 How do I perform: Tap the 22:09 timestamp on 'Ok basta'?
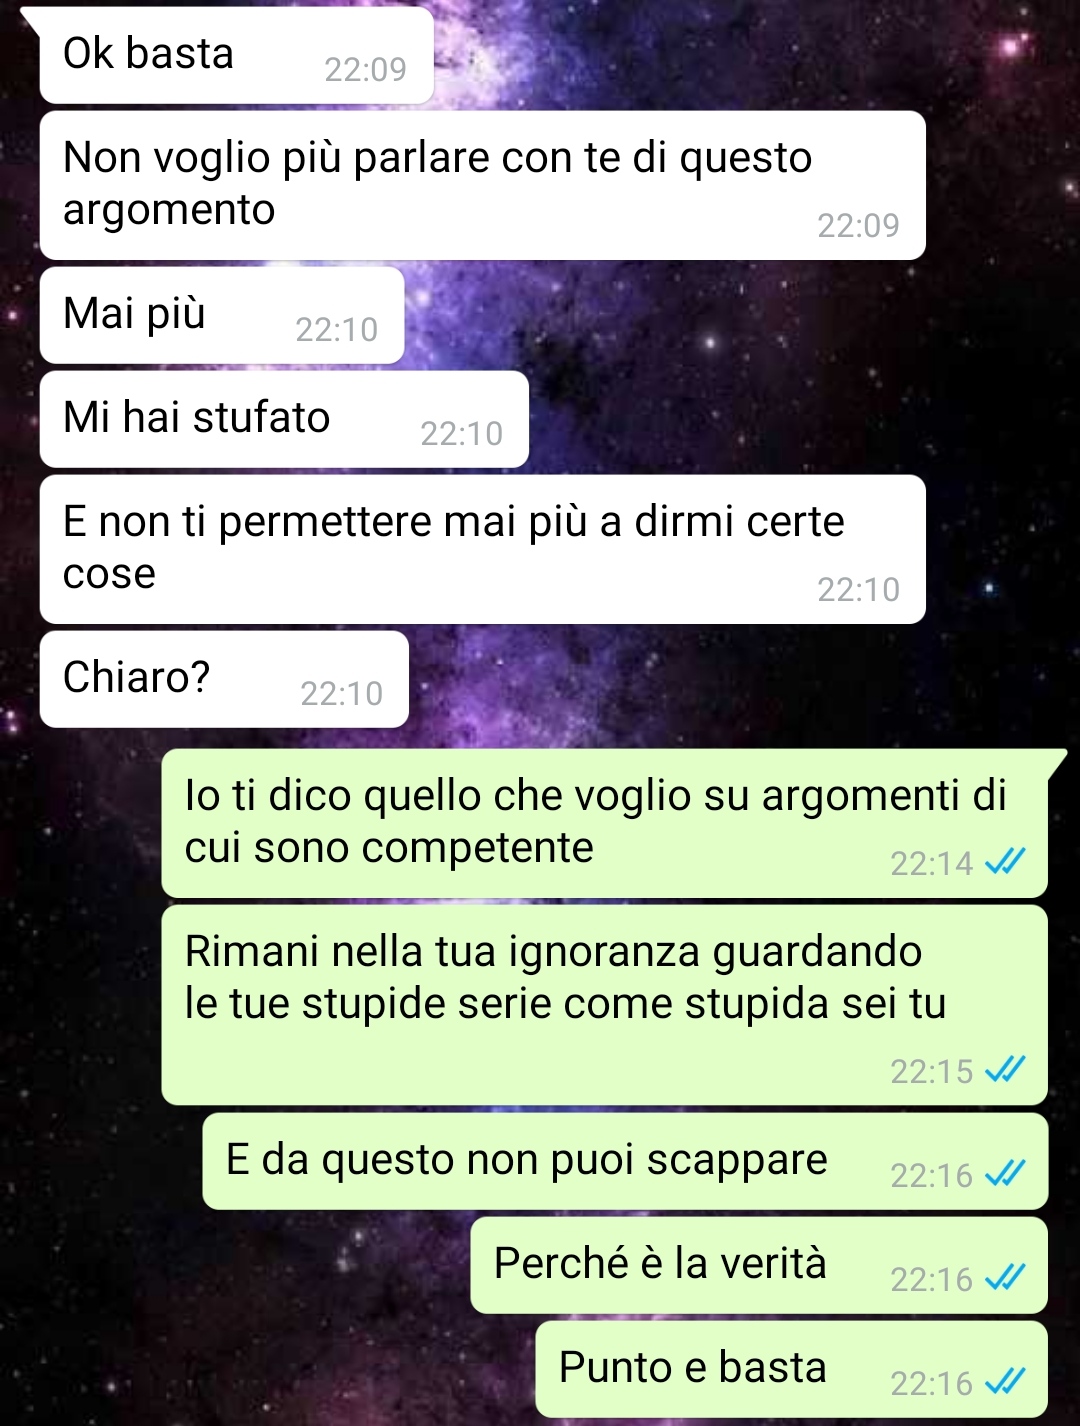click(365, 69)
